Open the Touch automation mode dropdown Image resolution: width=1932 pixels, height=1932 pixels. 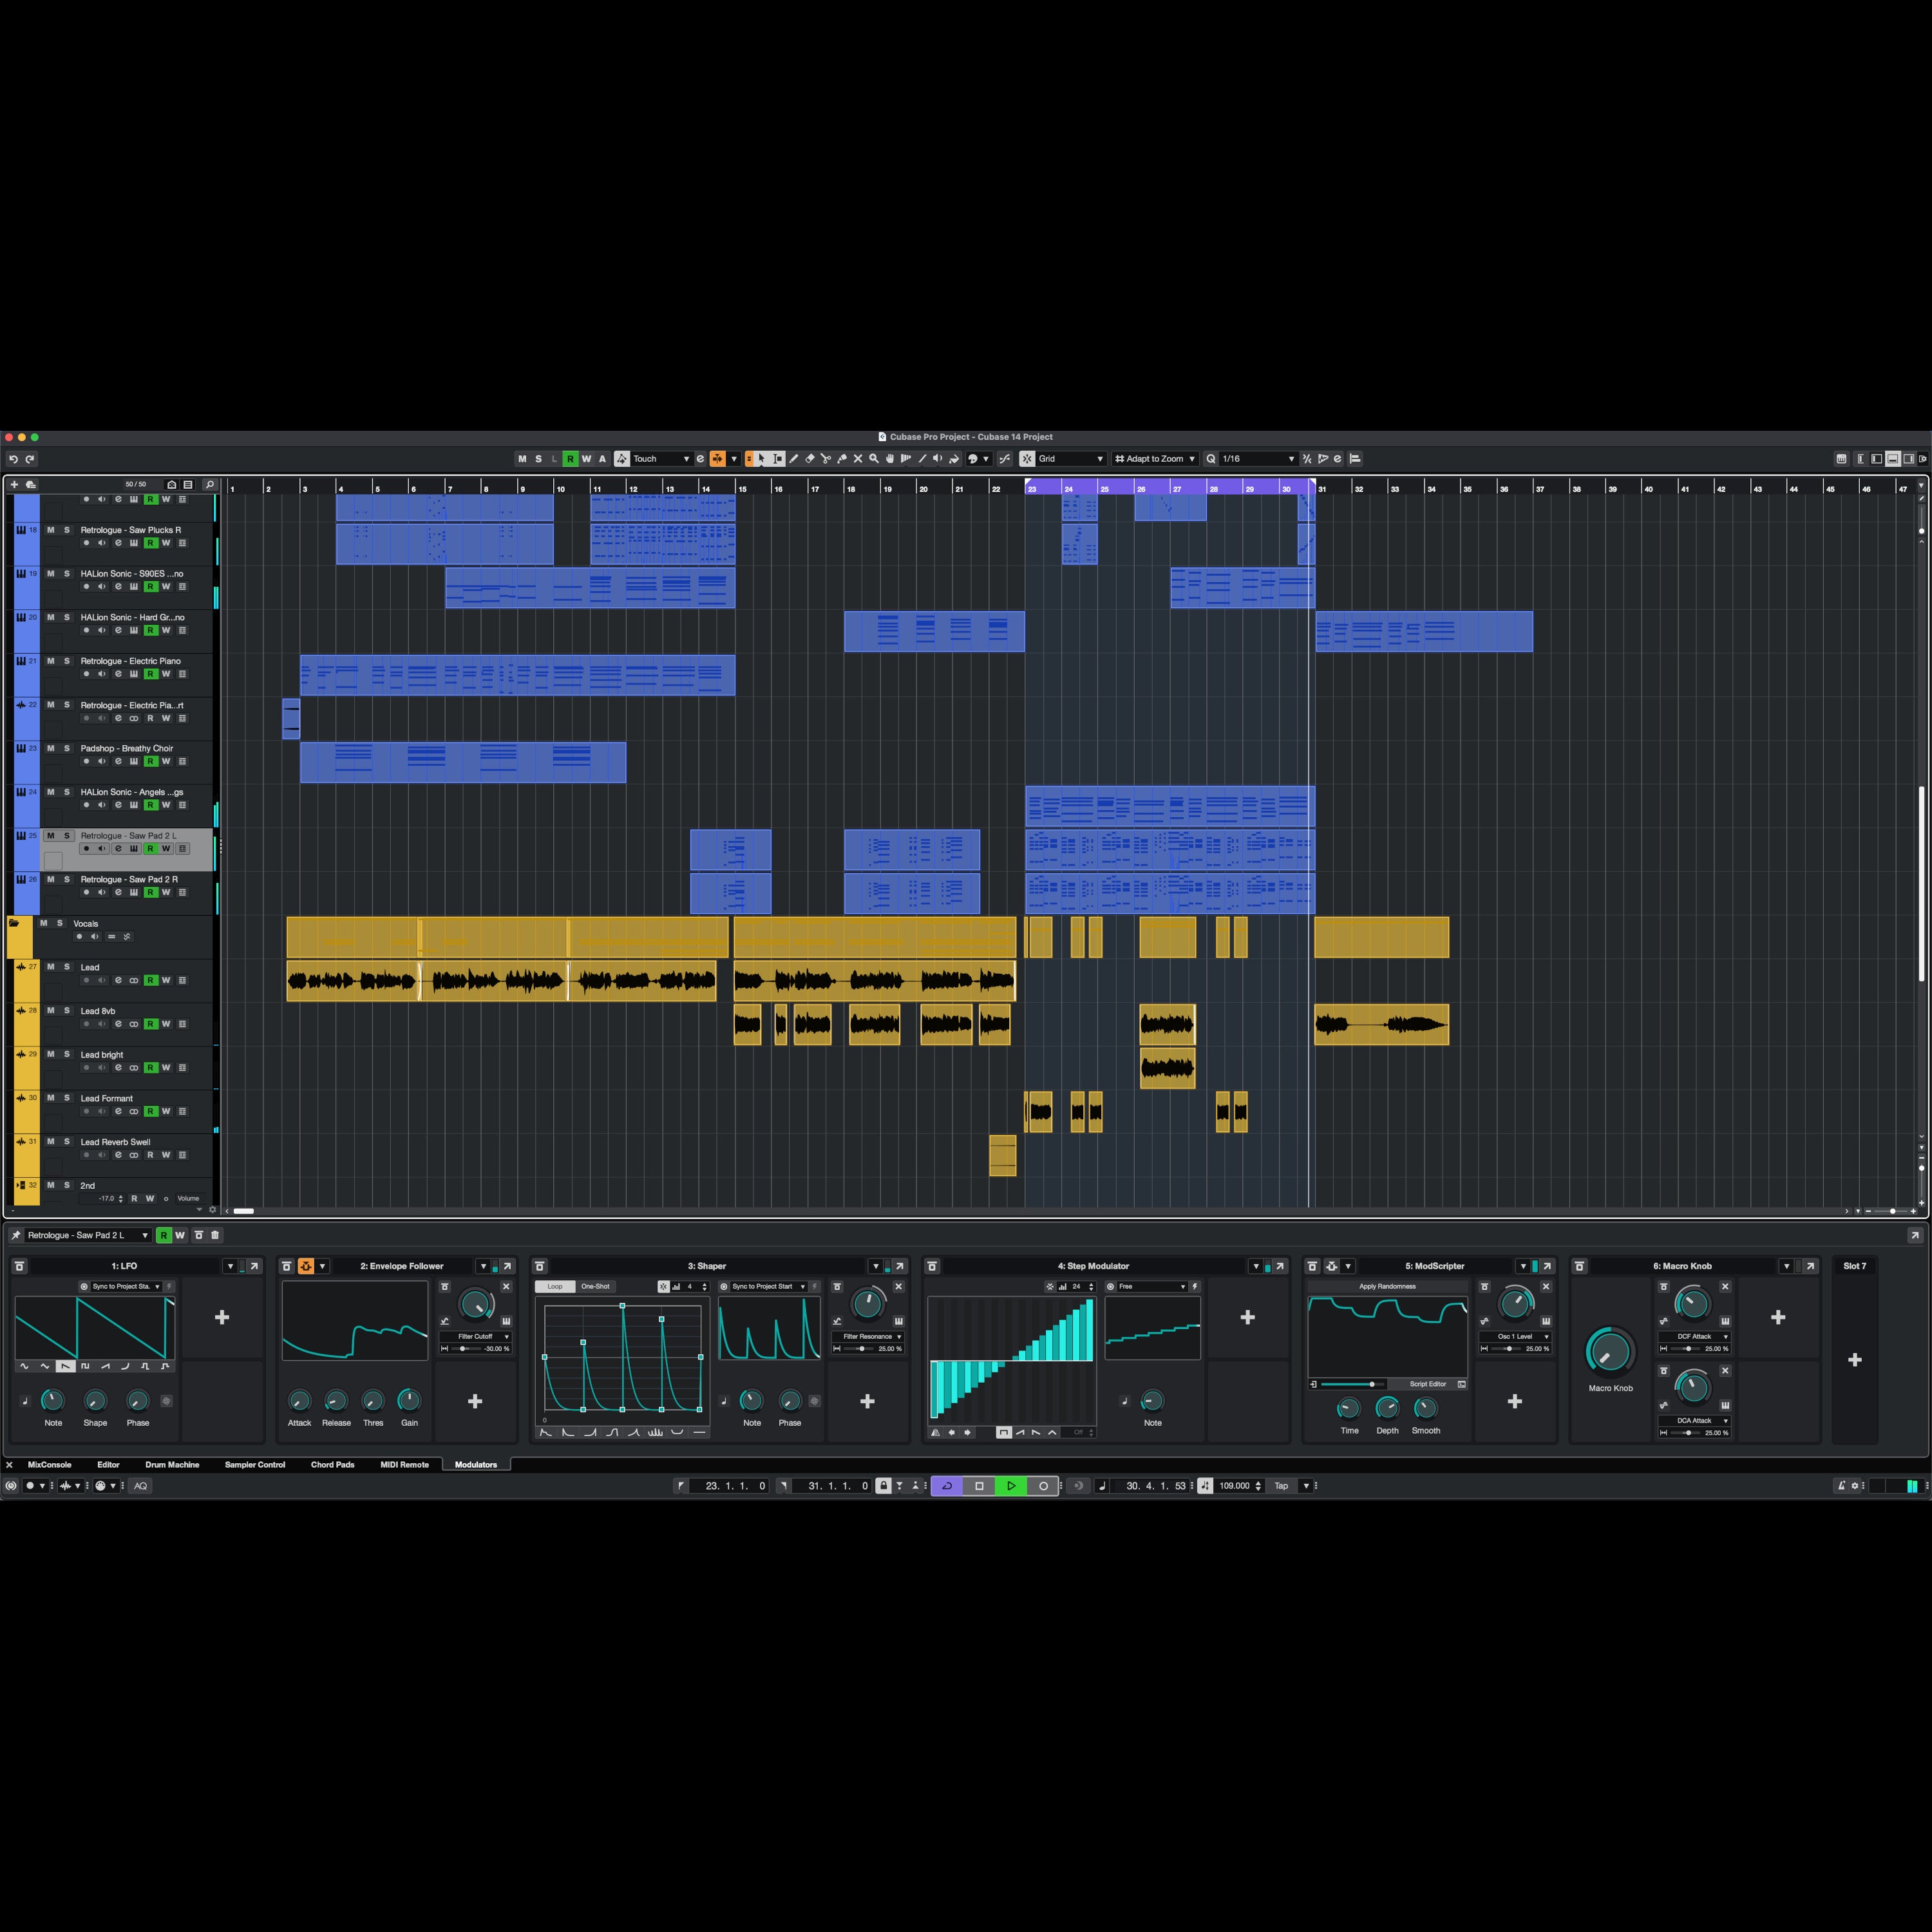(x=661, y=459)
